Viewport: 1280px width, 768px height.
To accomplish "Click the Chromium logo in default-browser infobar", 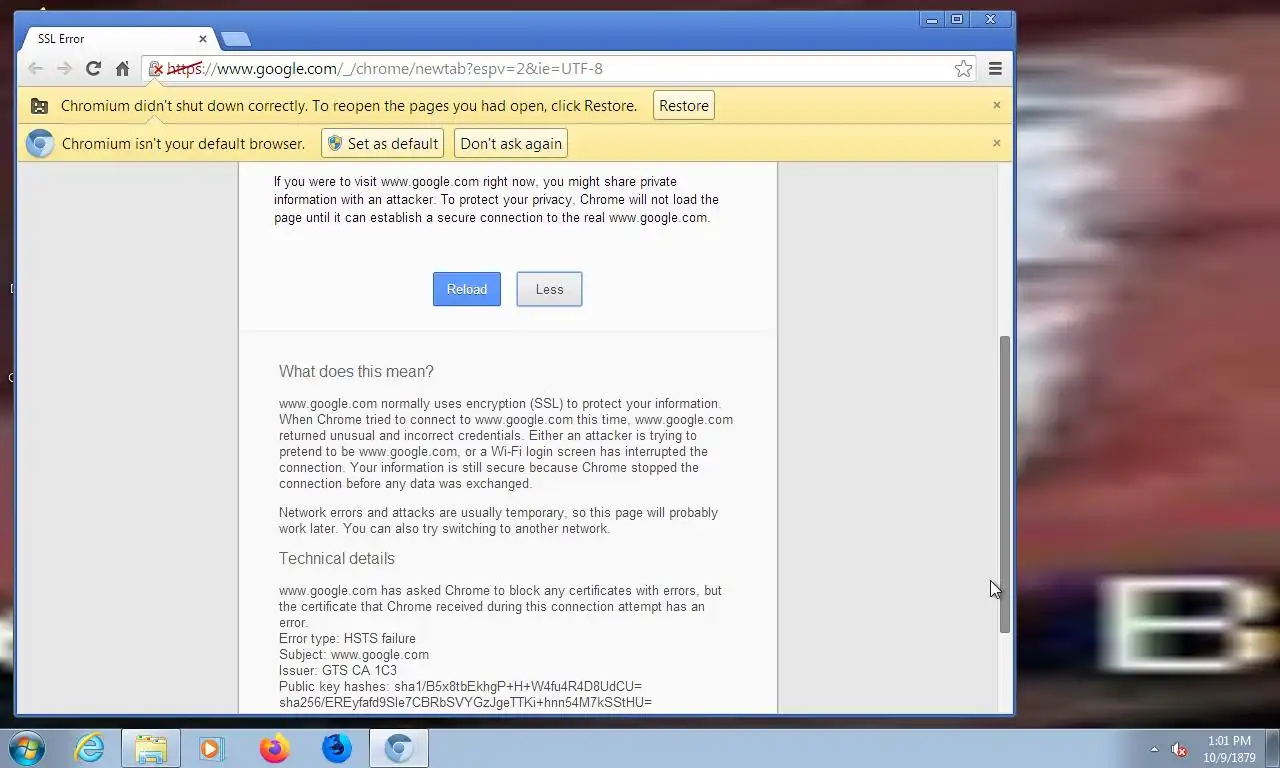I will click(x=40, y=144).
